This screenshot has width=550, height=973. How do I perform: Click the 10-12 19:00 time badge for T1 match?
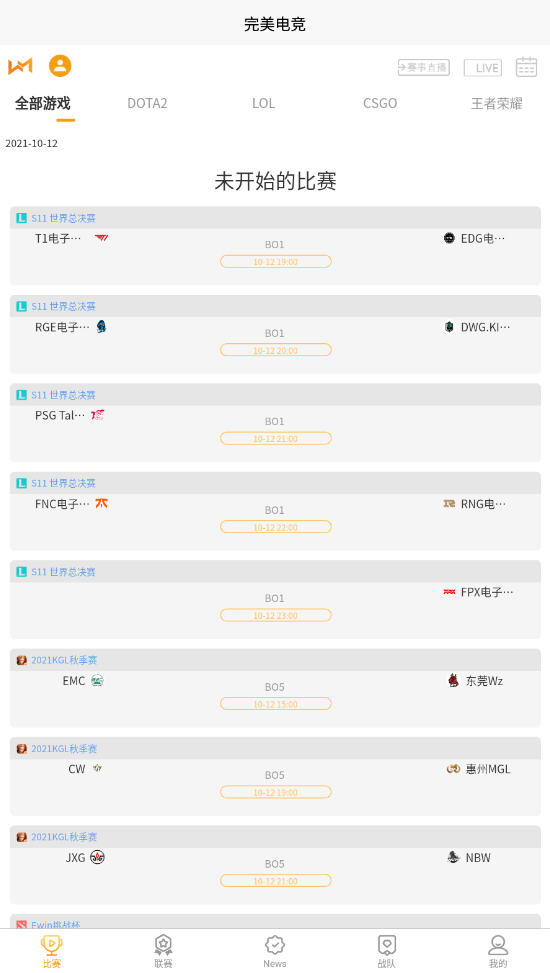point(276,262)
